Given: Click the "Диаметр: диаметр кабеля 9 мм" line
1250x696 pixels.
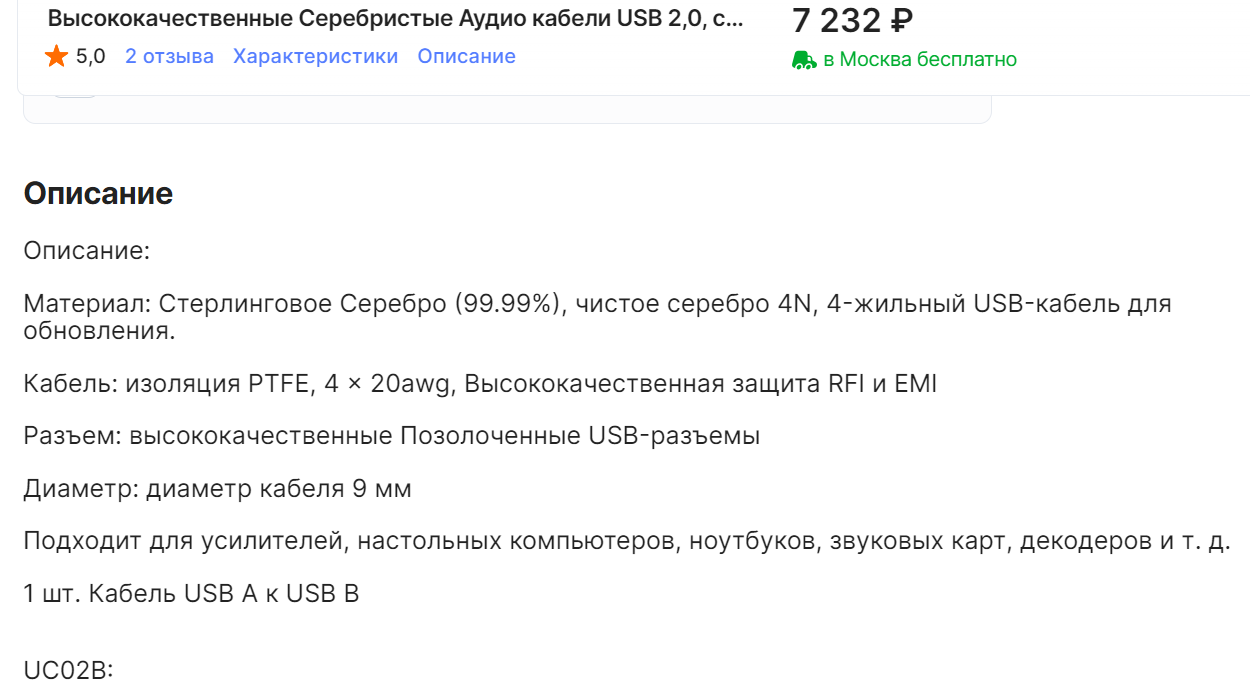Looking at the screenshot, I should (x=217, y=489).
